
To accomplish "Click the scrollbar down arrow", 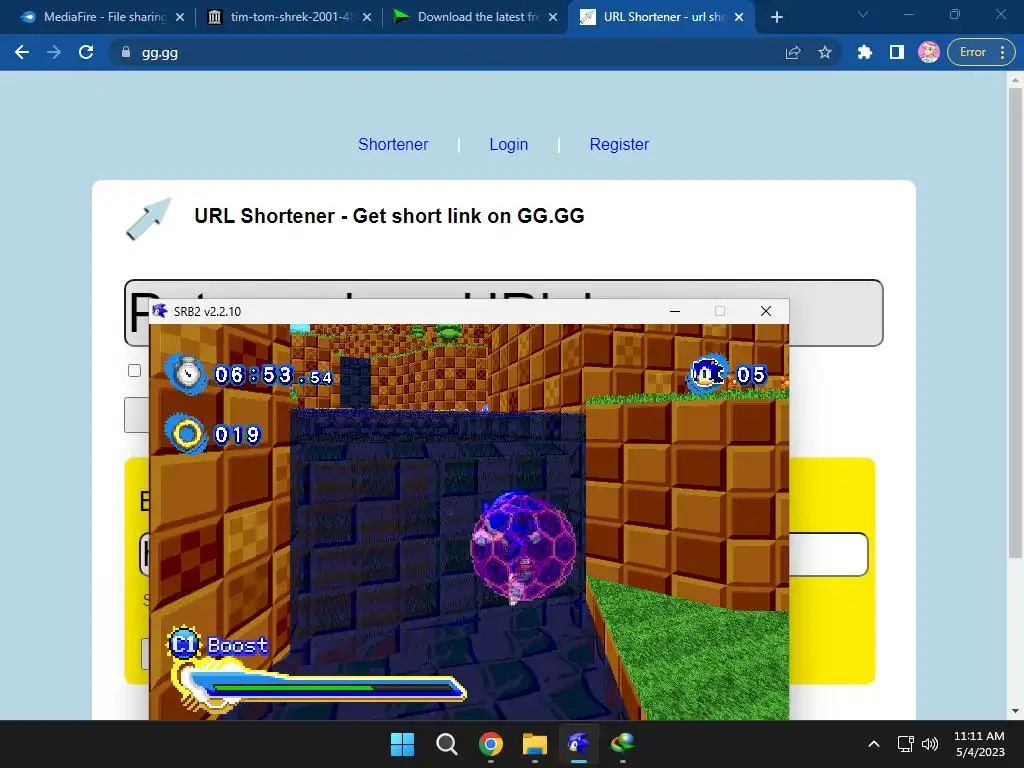I will [1014, 711].
